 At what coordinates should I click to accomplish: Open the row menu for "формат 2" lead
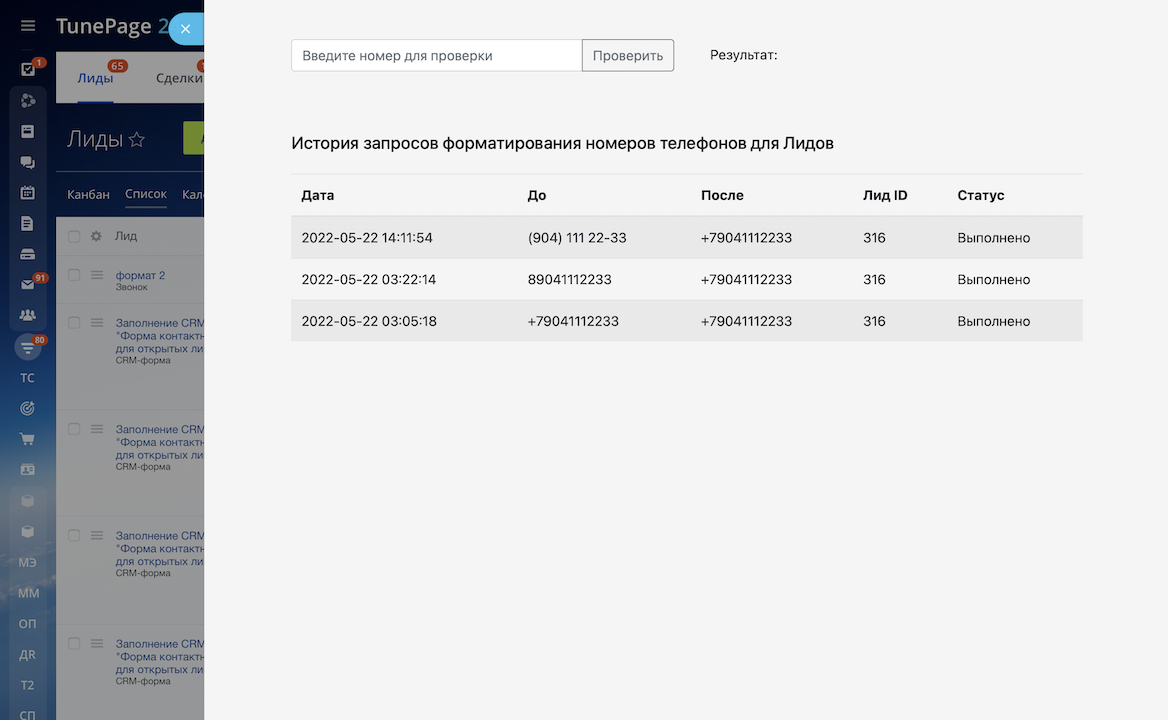point(97,275)
